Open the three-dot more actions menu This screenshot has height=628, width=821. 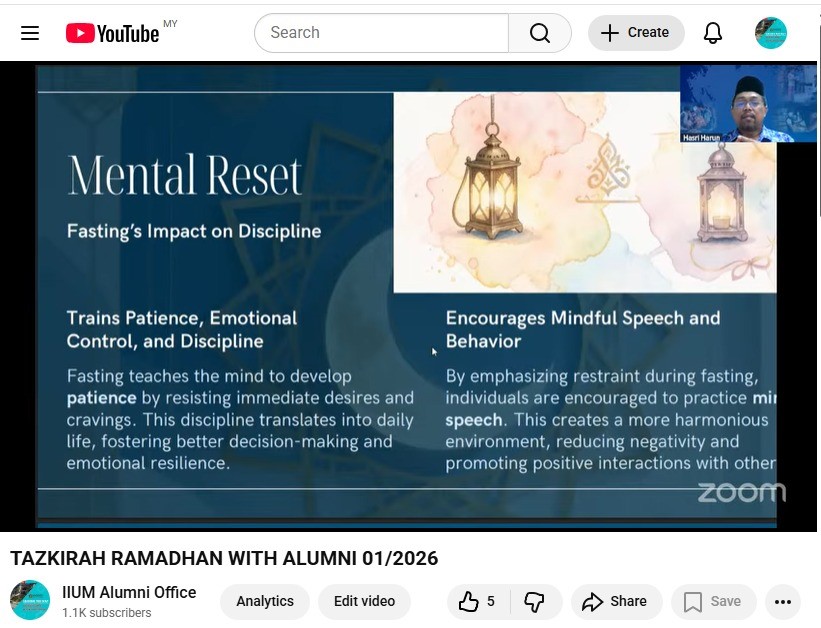click(783, 601)
